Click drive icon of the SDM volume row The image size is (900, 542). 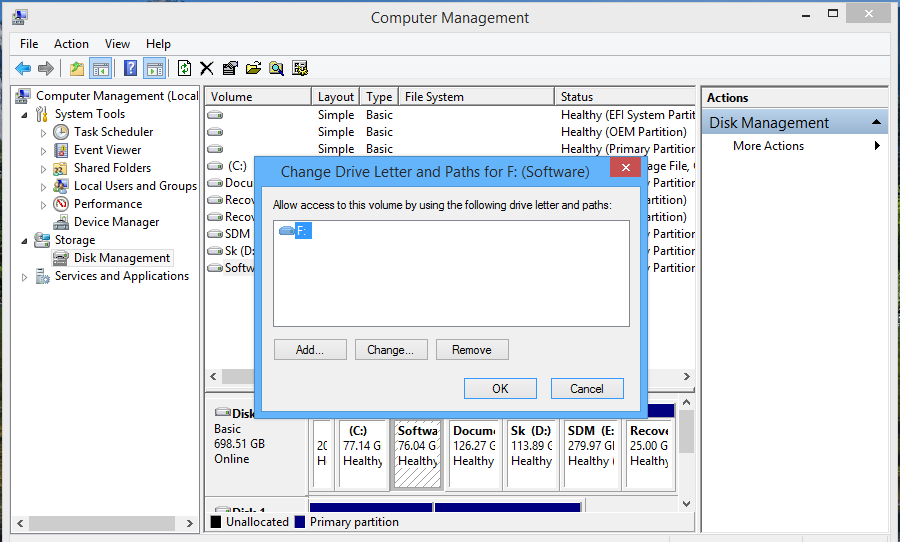(215, 234)
